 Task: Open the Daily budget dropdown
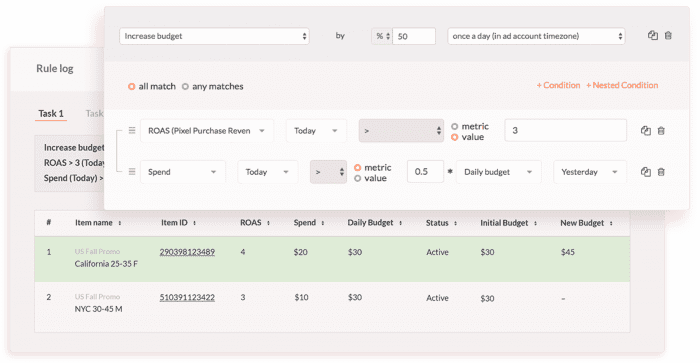pos(499,172)
